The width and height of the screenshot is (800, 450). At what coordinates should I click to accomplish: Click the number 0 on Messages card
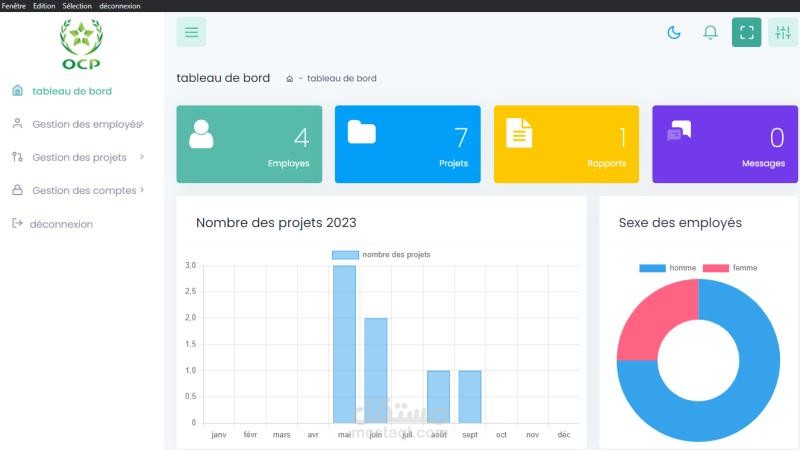[x=777, y=138]
